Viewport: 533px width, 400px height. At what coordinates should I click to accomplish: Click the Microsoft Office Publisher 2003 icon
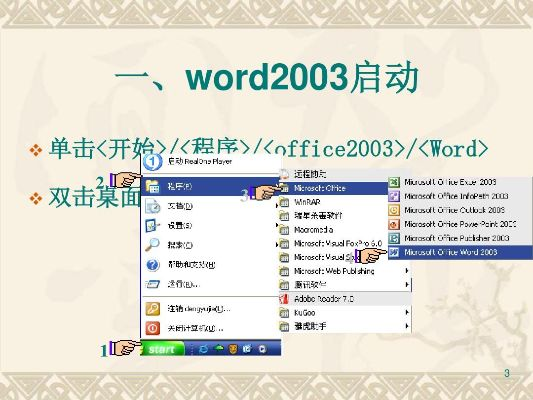pyautogui.click(x=394, y=238)
